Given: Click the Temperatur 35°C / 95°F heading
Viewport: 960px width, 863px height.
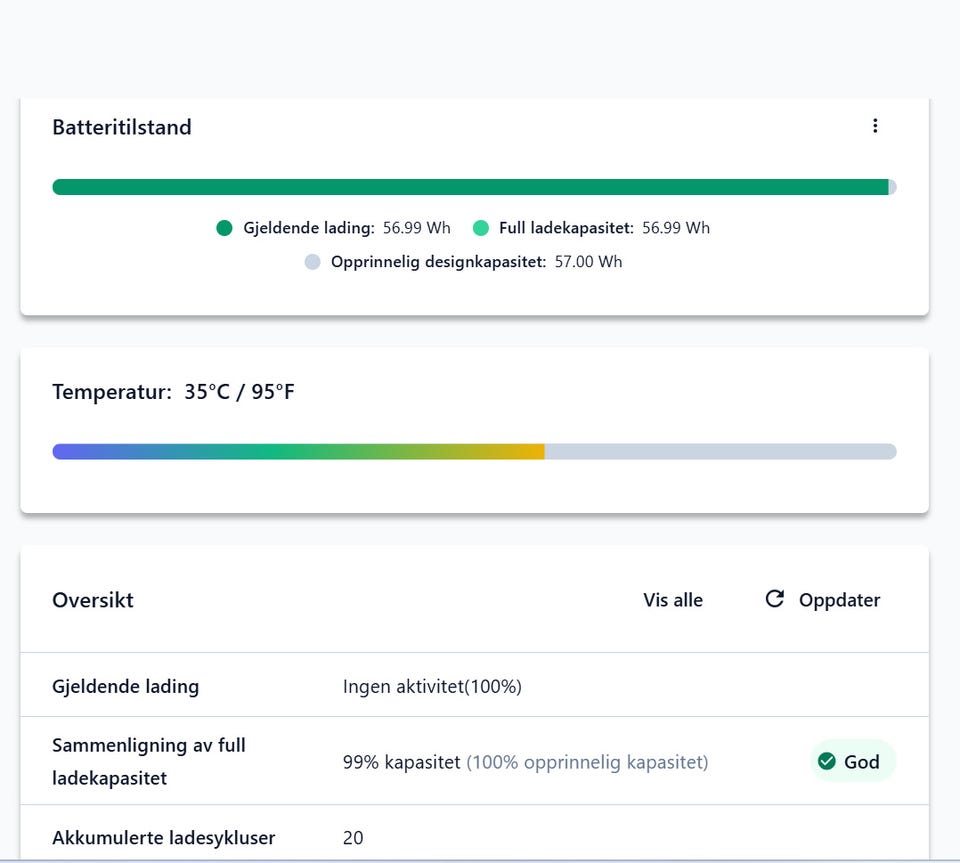Looking at the screenshot, I should tap(173, 392).
